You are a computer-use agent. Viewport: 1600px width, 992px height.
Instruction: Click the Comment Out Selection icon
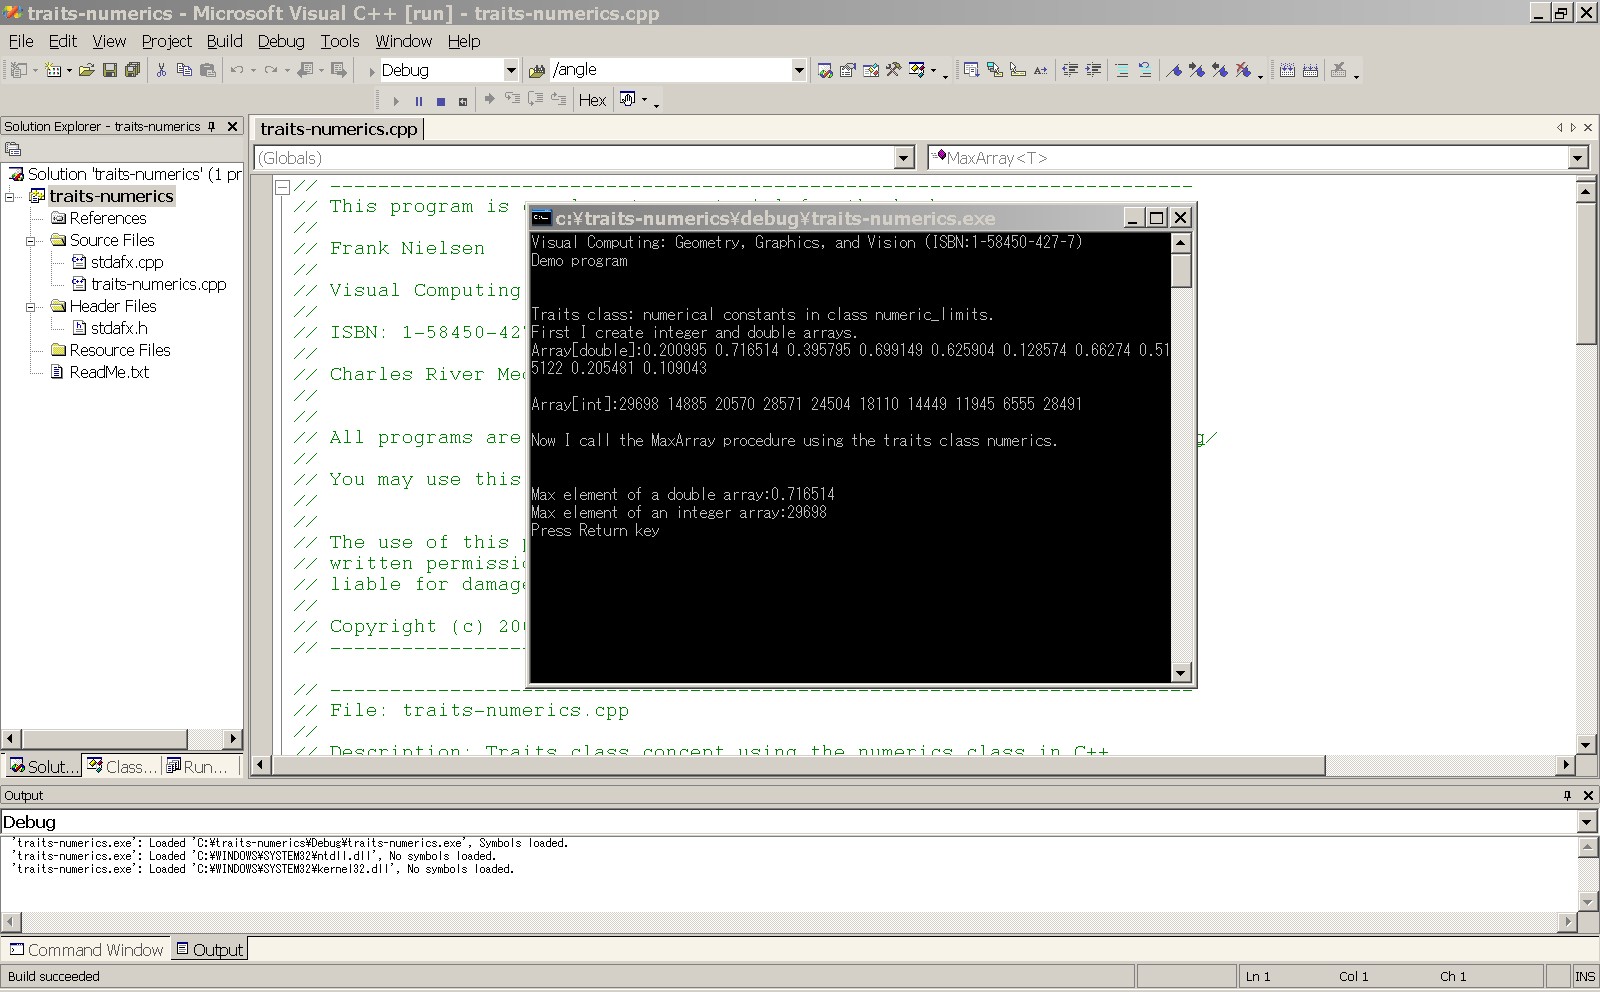(x=1122, y=70)
